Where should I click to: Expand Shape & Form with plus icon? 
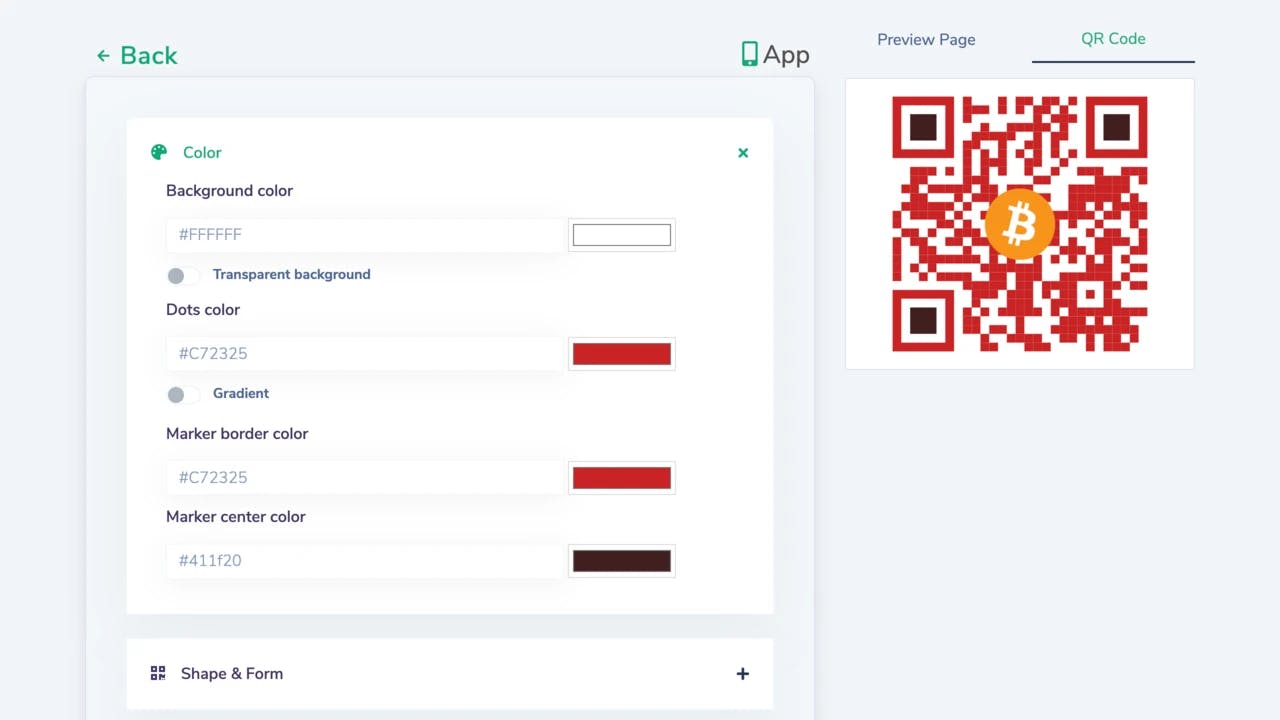coord(743,674)
